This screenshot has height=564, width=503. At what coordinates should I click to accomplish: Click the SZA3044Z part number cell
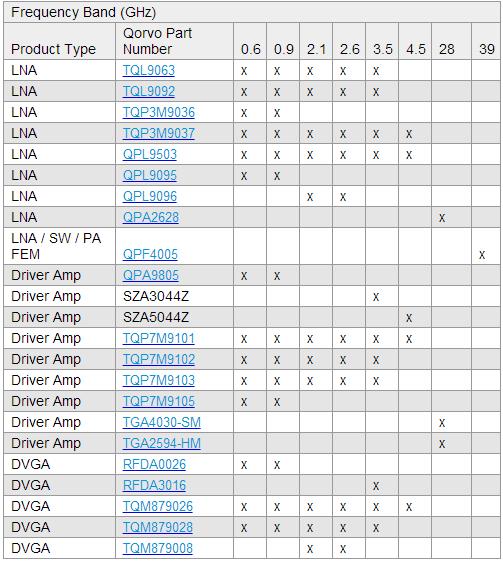[174, 296]
